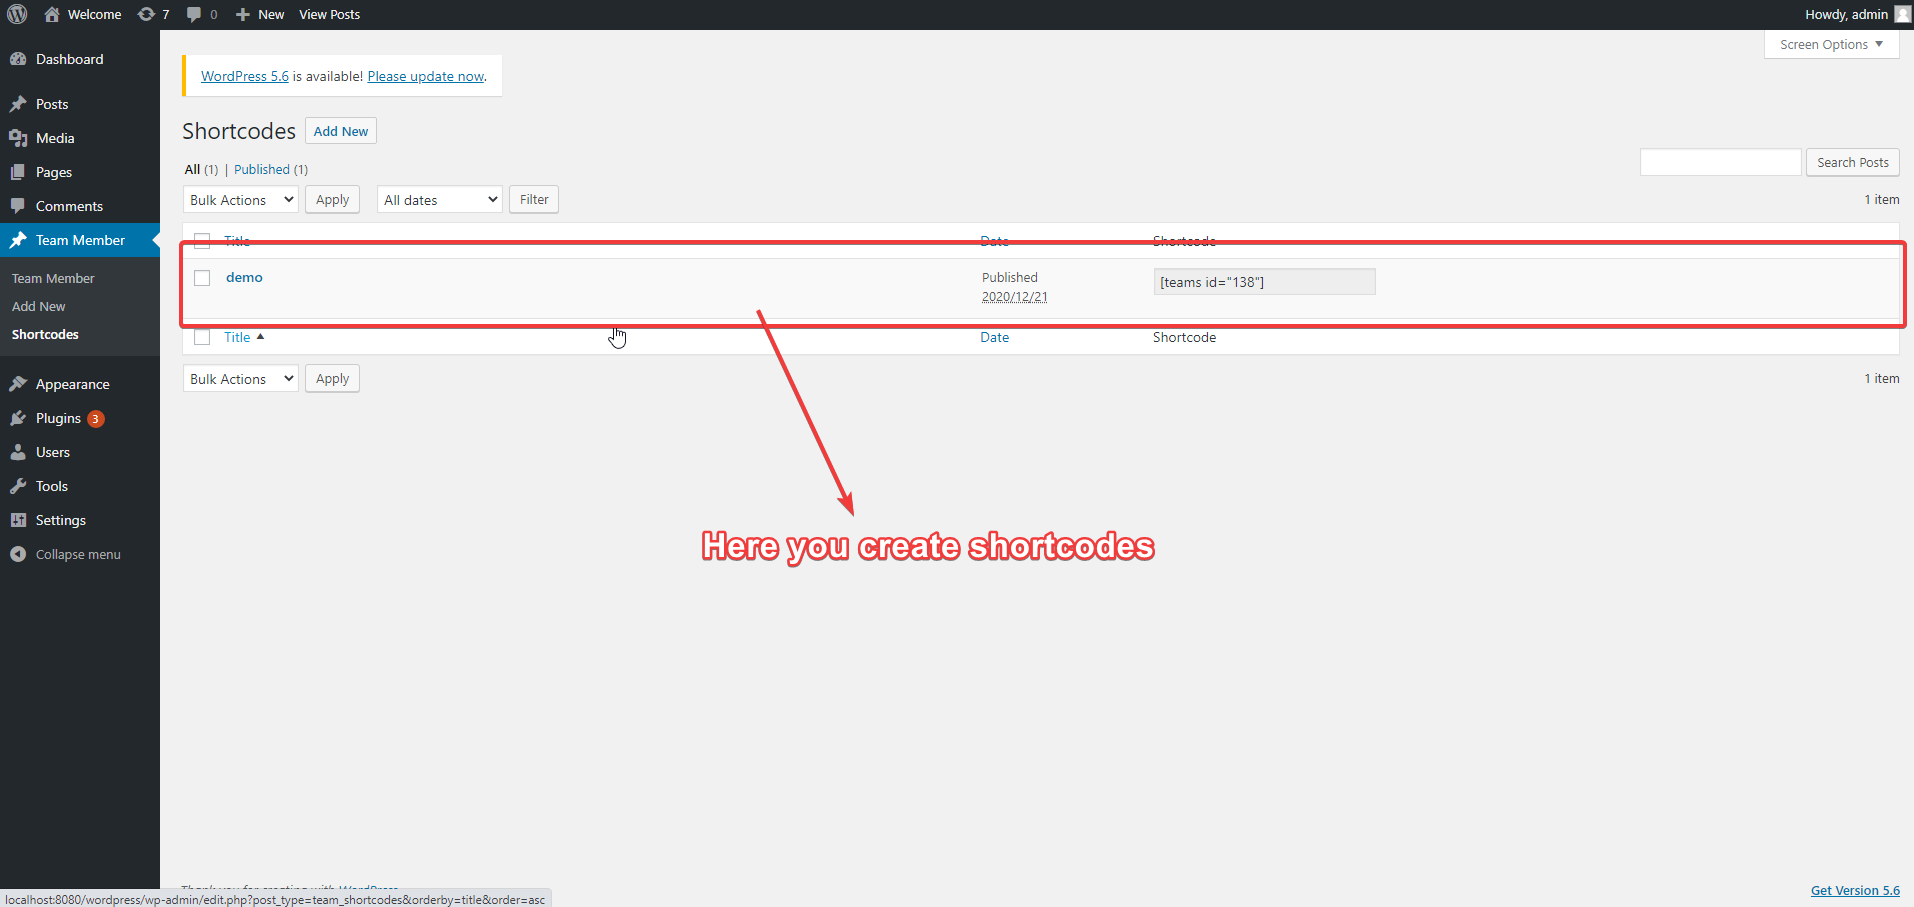
Task: Click the plus icon beside New
Action: [242, 14]
